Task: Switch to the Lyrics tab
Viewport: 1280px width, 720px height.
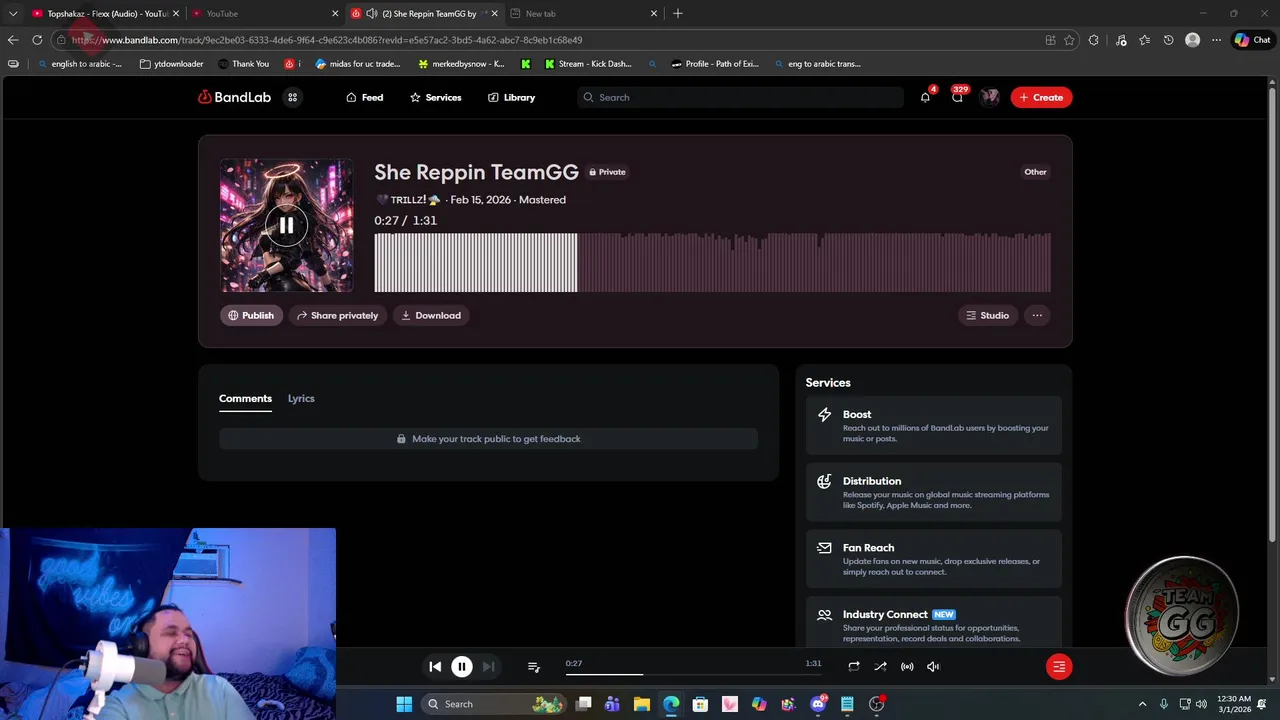Action: click(x=301, y=398)
